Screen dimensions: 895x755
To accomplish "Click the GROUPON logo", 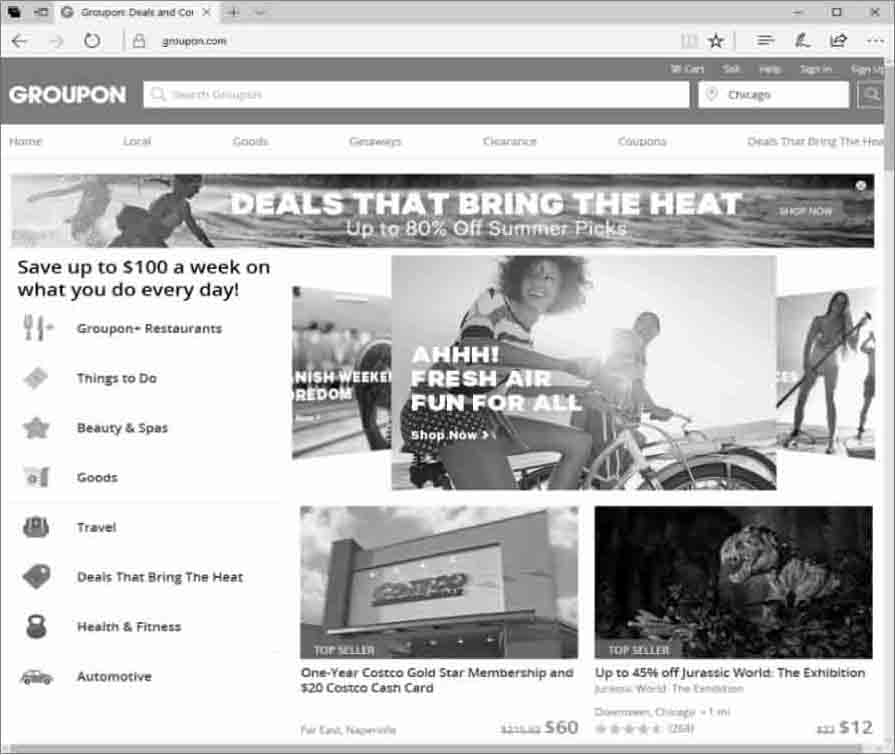I will pyautogui.click(x=67, y=95).
